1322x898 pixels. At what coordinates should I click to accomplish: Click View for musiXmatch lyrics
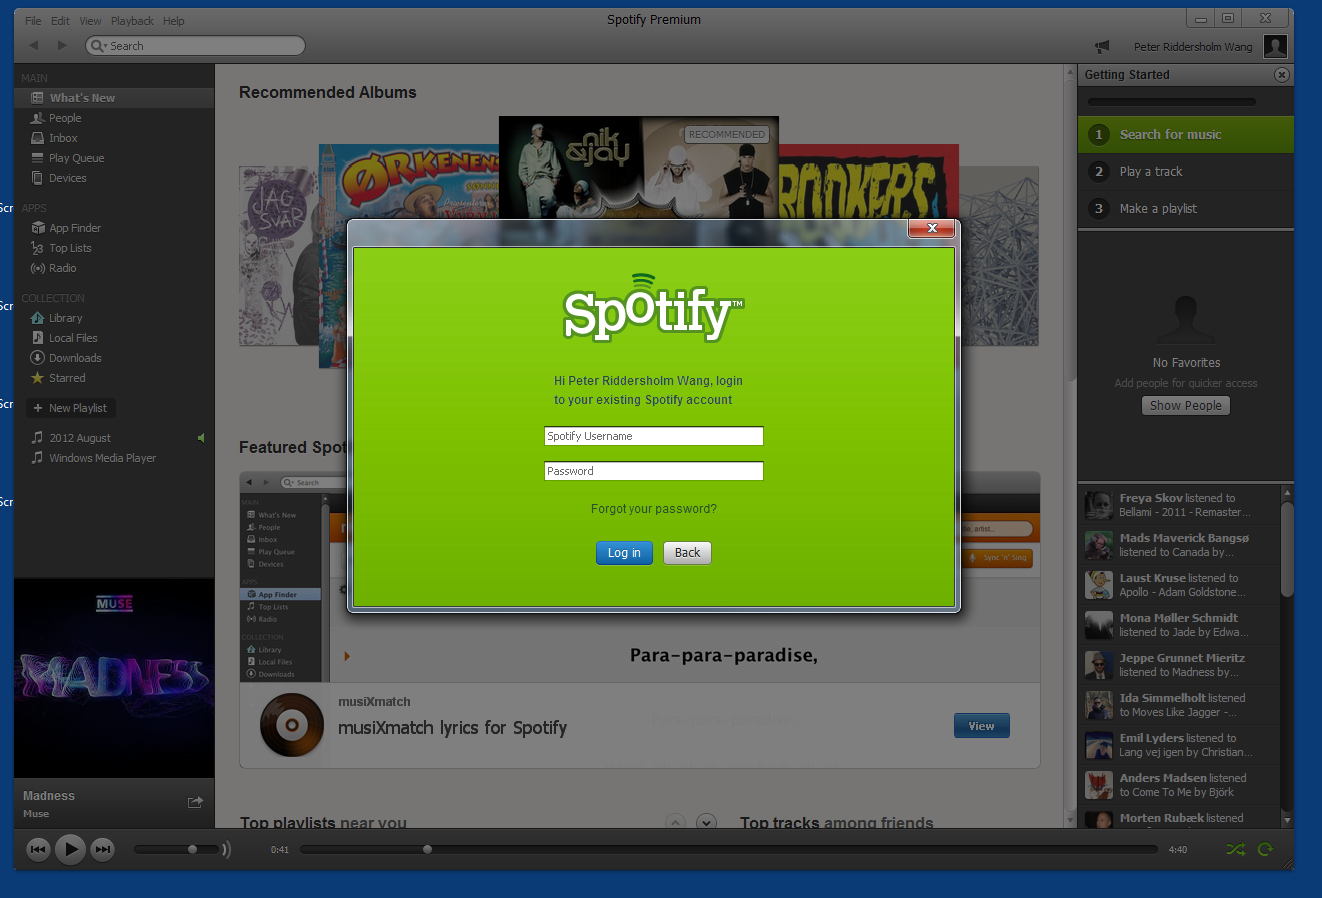coord(981,726)
